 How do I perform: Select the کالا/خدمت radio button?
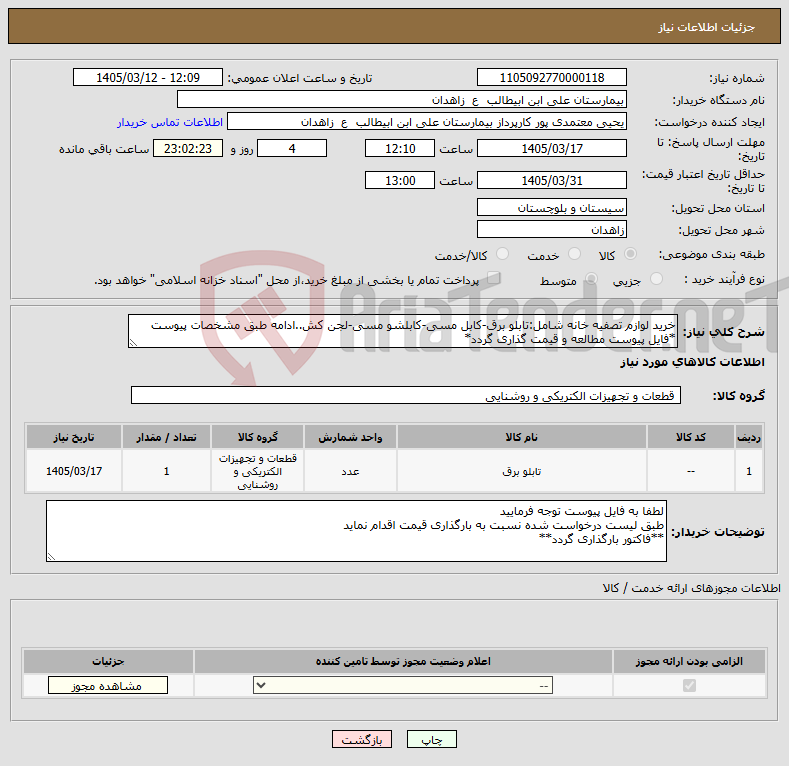[502, 254]
